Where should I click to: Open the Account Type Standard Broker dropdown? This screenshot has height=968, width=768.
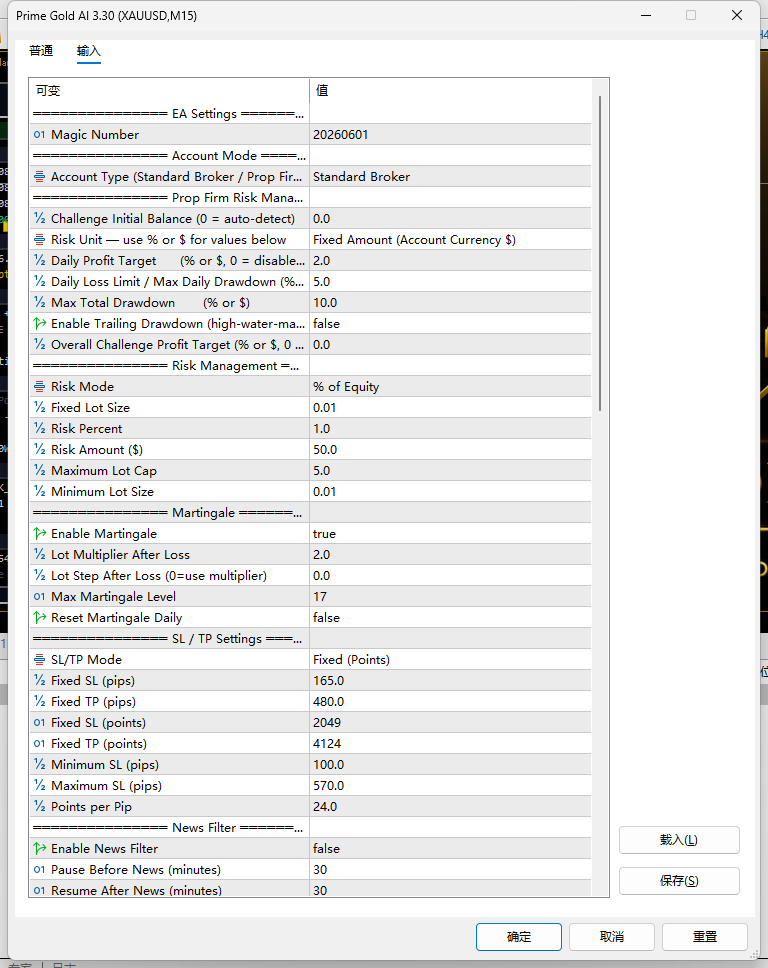(450, 177)
